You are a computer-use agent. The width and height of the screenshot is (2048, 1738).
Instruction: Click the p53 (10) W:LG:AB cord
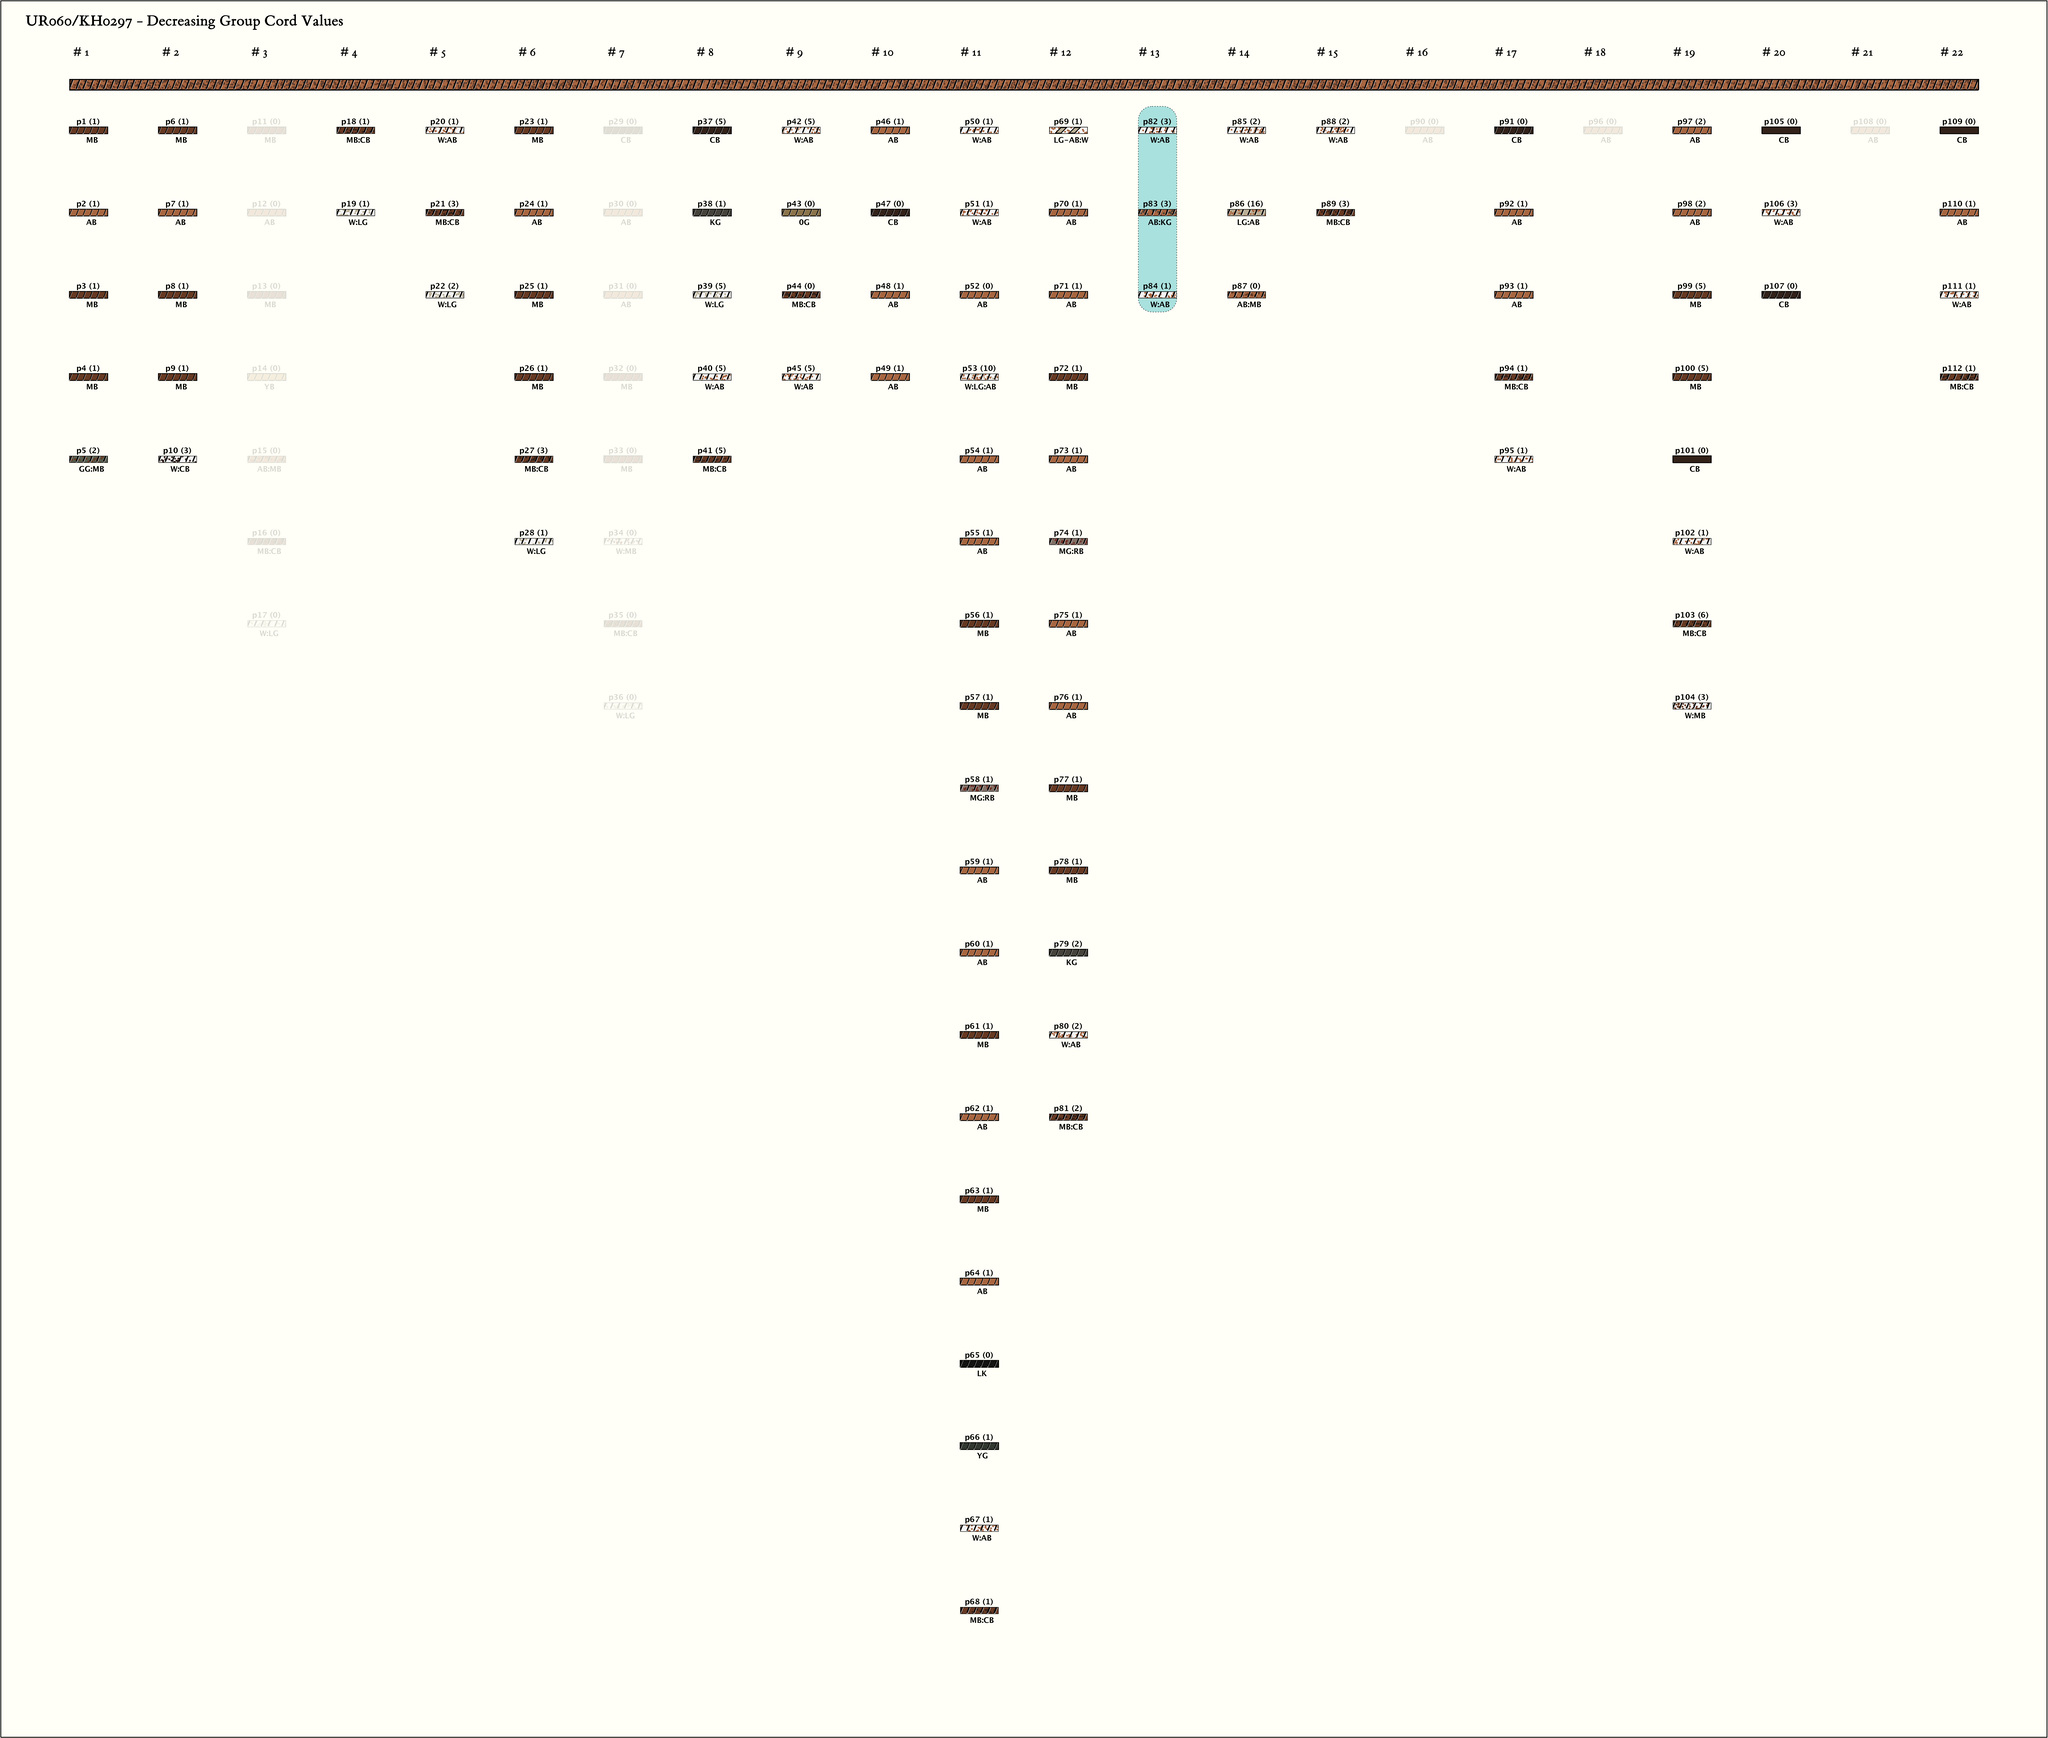pos(979,377)
